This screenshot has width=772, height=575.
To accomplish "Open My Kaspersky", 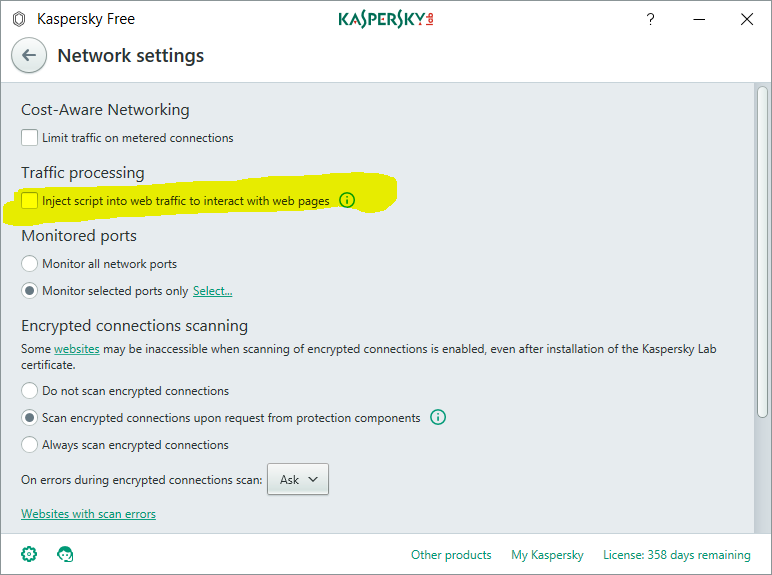I will [547, 555].
